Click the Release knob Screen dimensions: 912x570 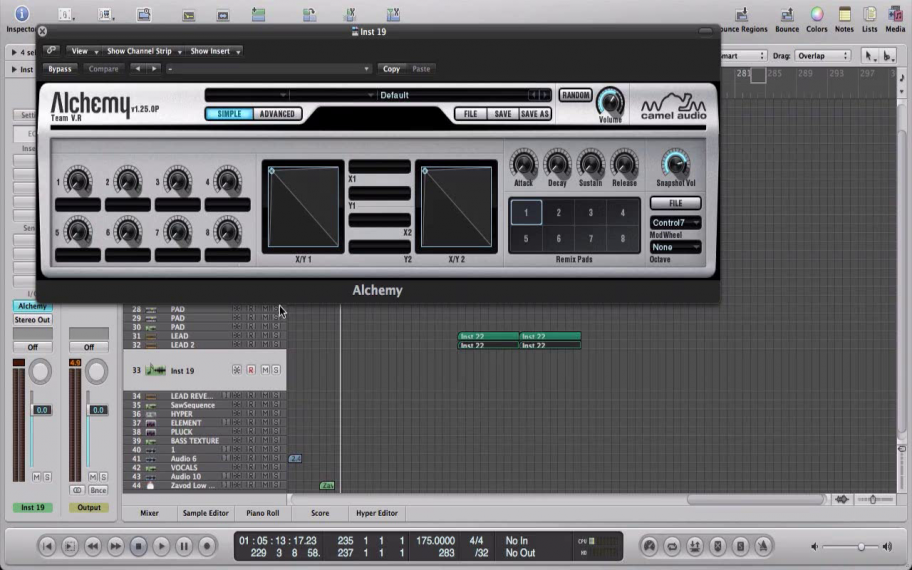click(624, 165)
